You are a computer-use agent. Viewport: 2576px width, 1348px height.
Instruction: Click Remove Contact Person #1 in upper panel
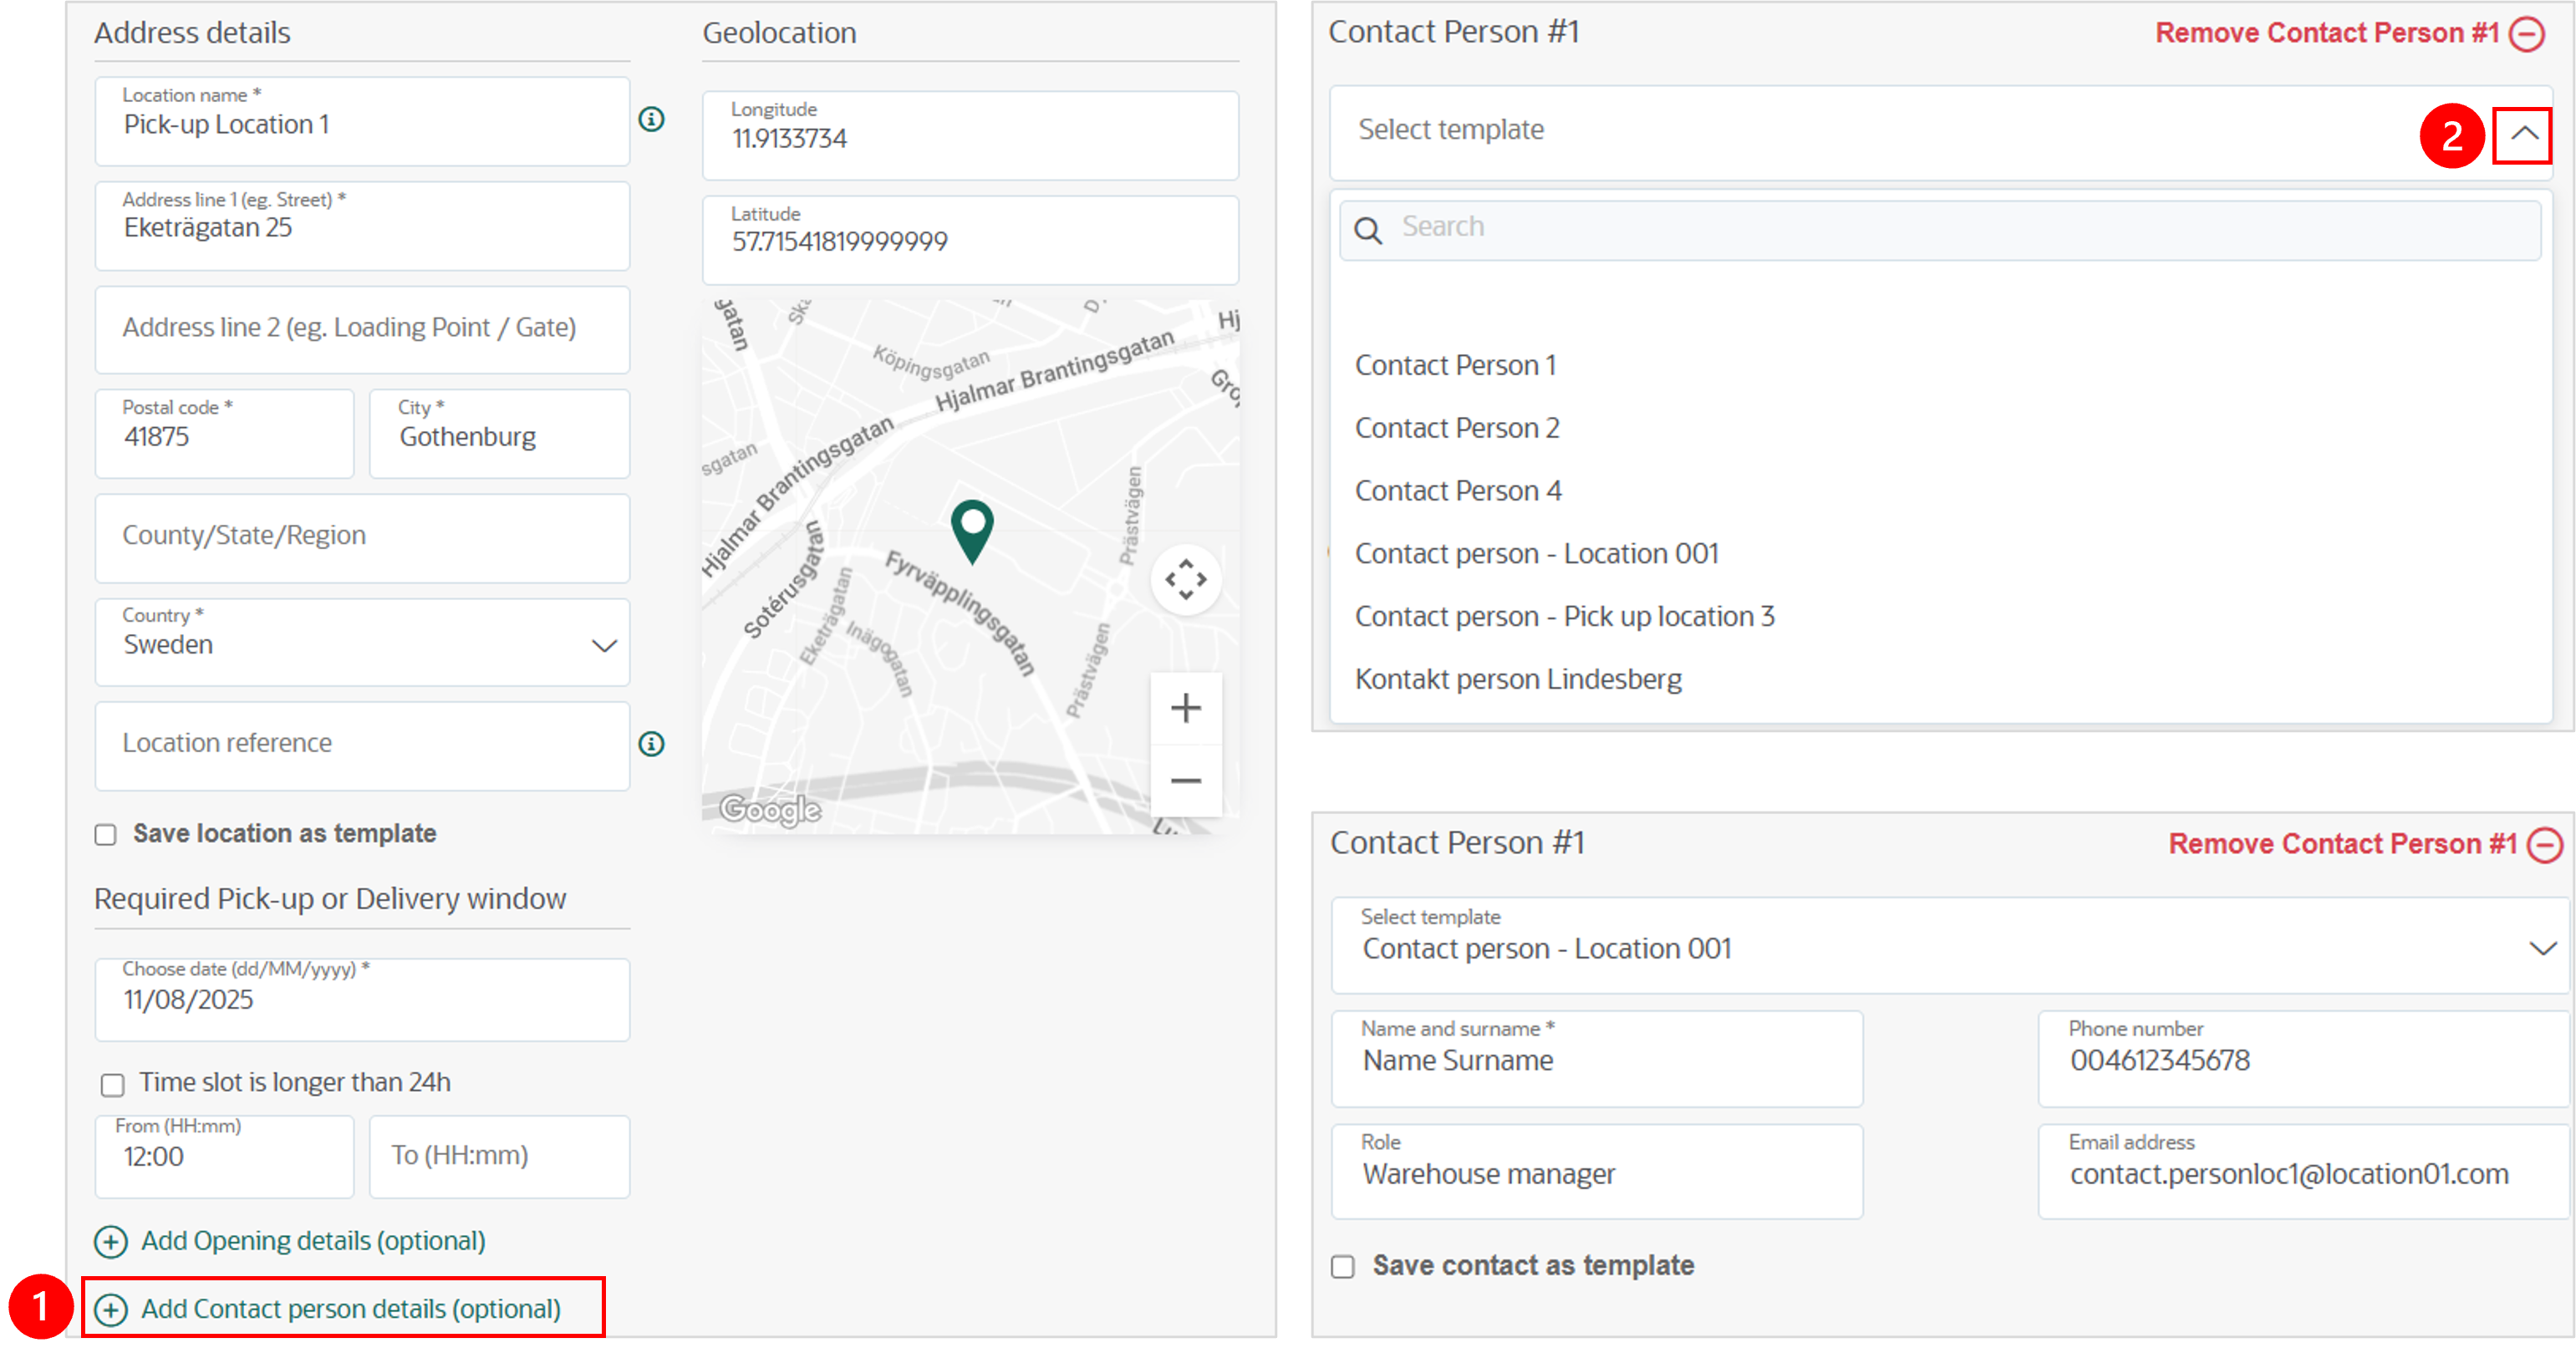tap(2327, 33)
